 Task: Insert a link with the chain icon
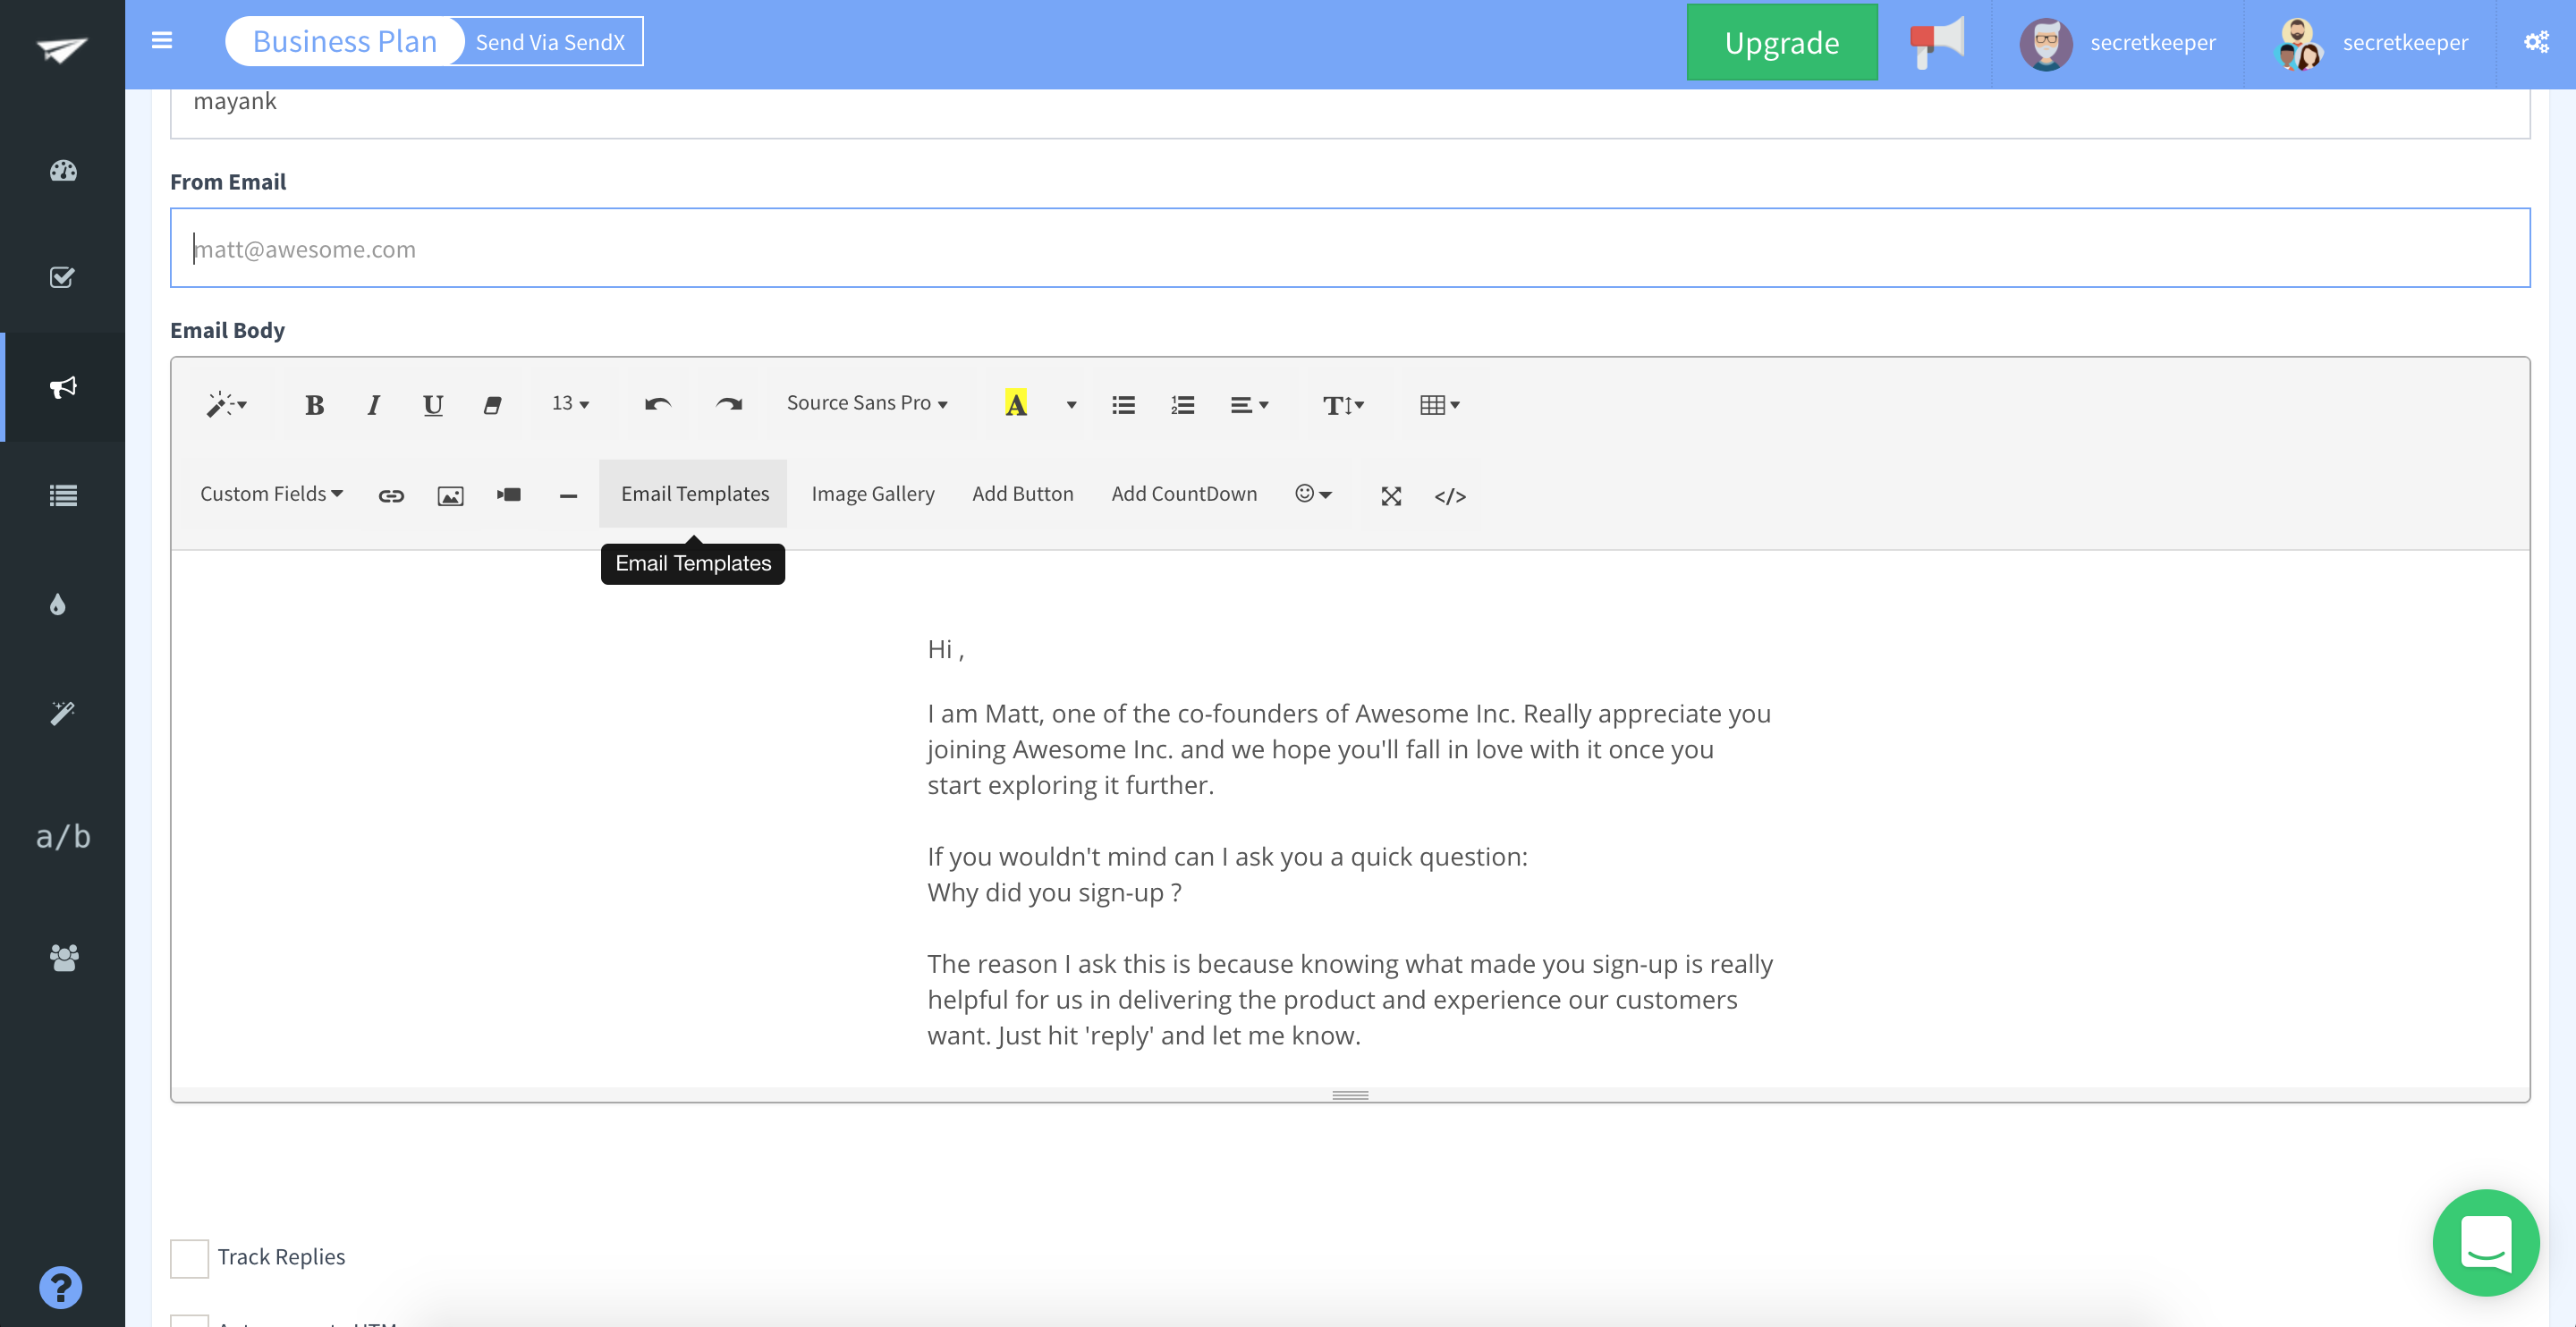pos(391,495)
